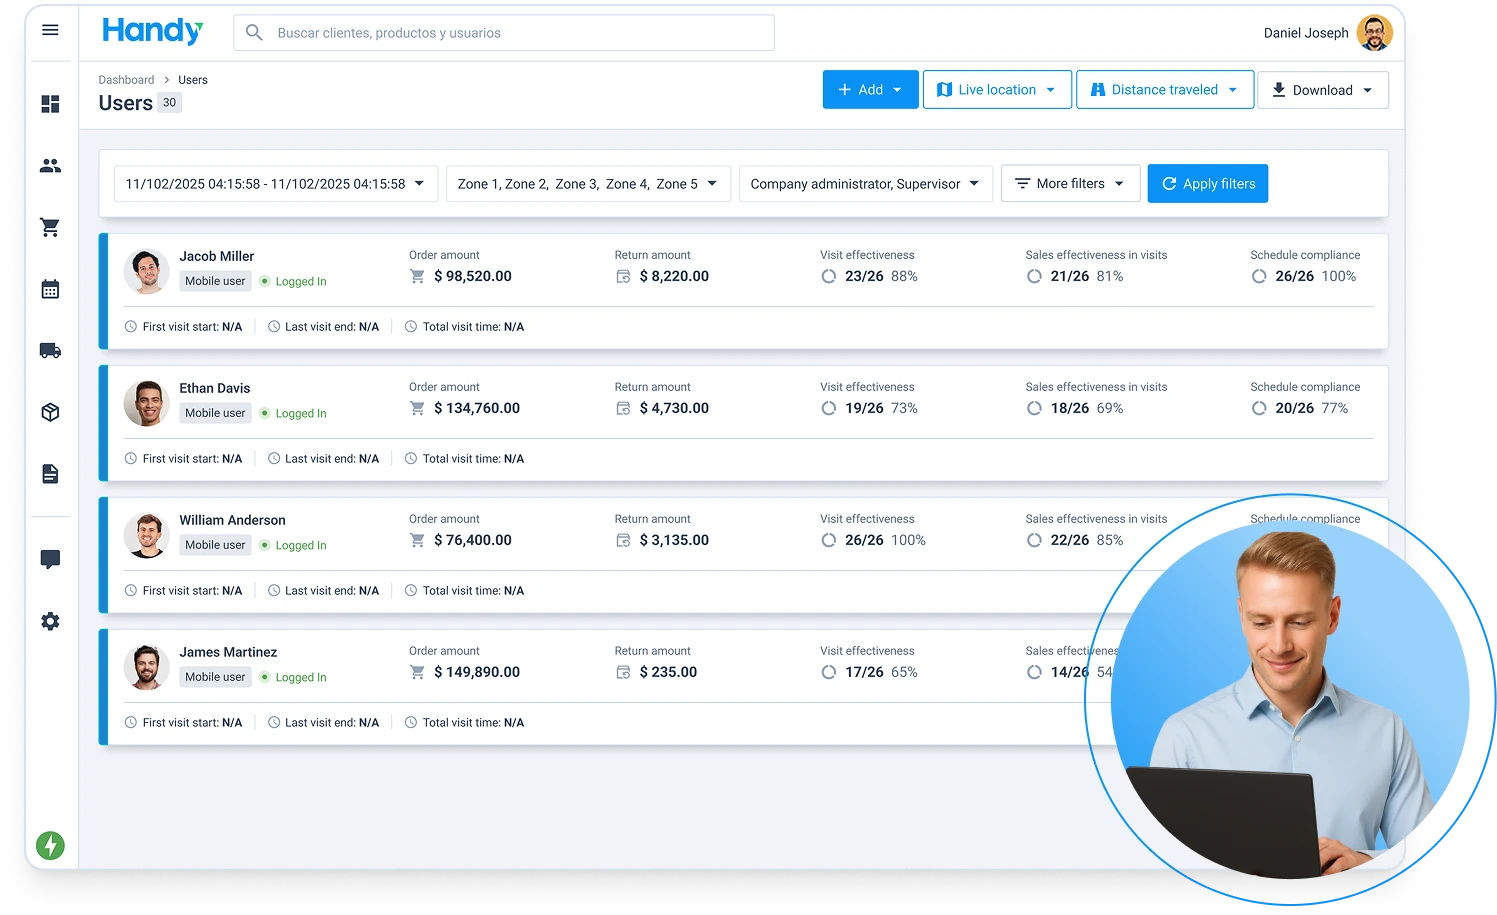This screenshot has height=915, width=1497.
Task: Open the Company administrator, Supervisor role dropdown
Action: pos(865,183)
